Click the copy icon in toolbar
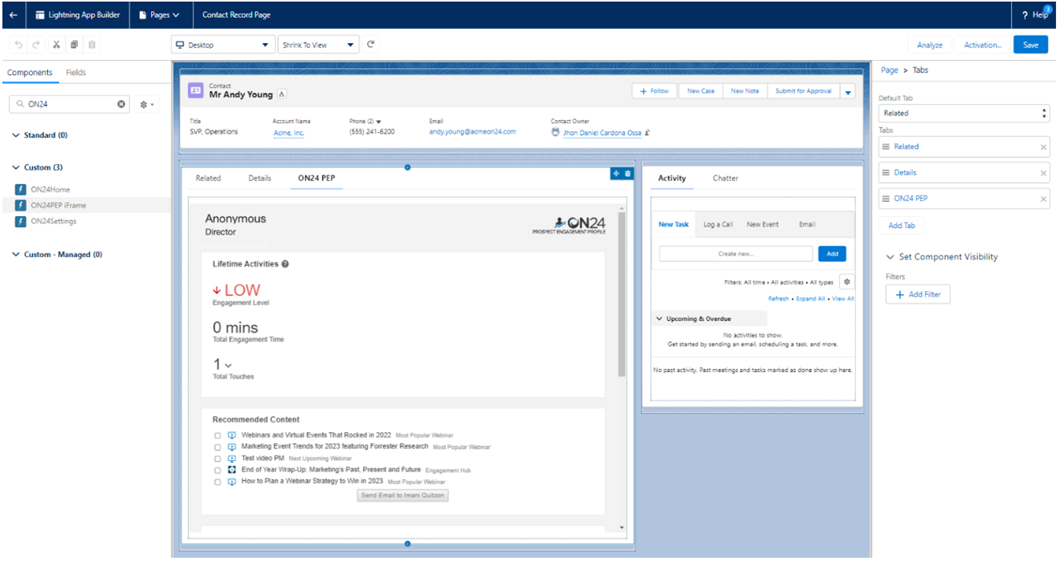The image size is (1060, 561). pyautogui.click(x=74, y=45)
